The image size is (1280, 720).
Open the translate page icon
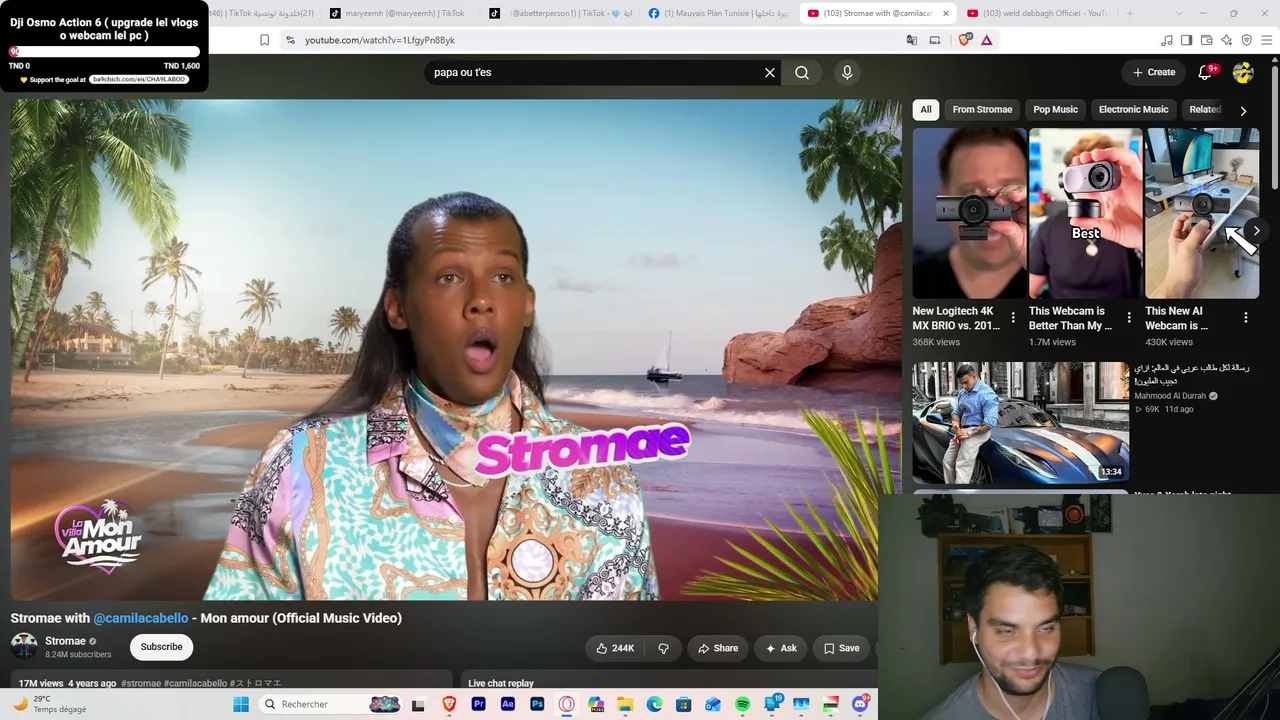click(x=912, y=40)
